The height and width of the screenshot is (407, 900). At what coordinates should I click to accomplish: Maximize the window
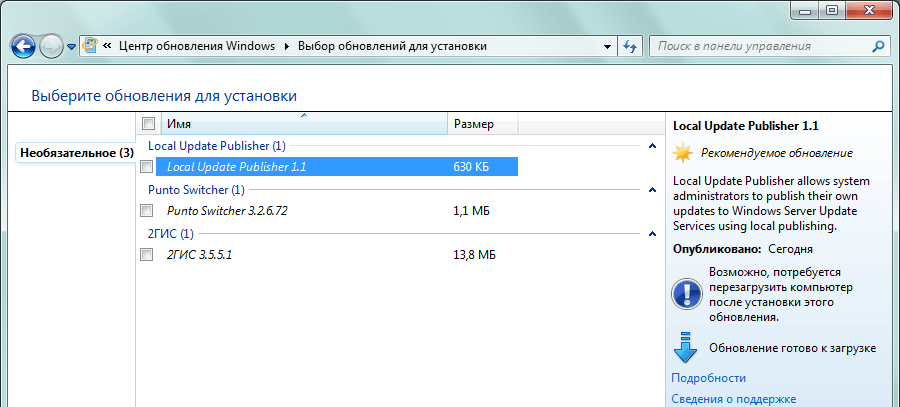click(832, 10)
